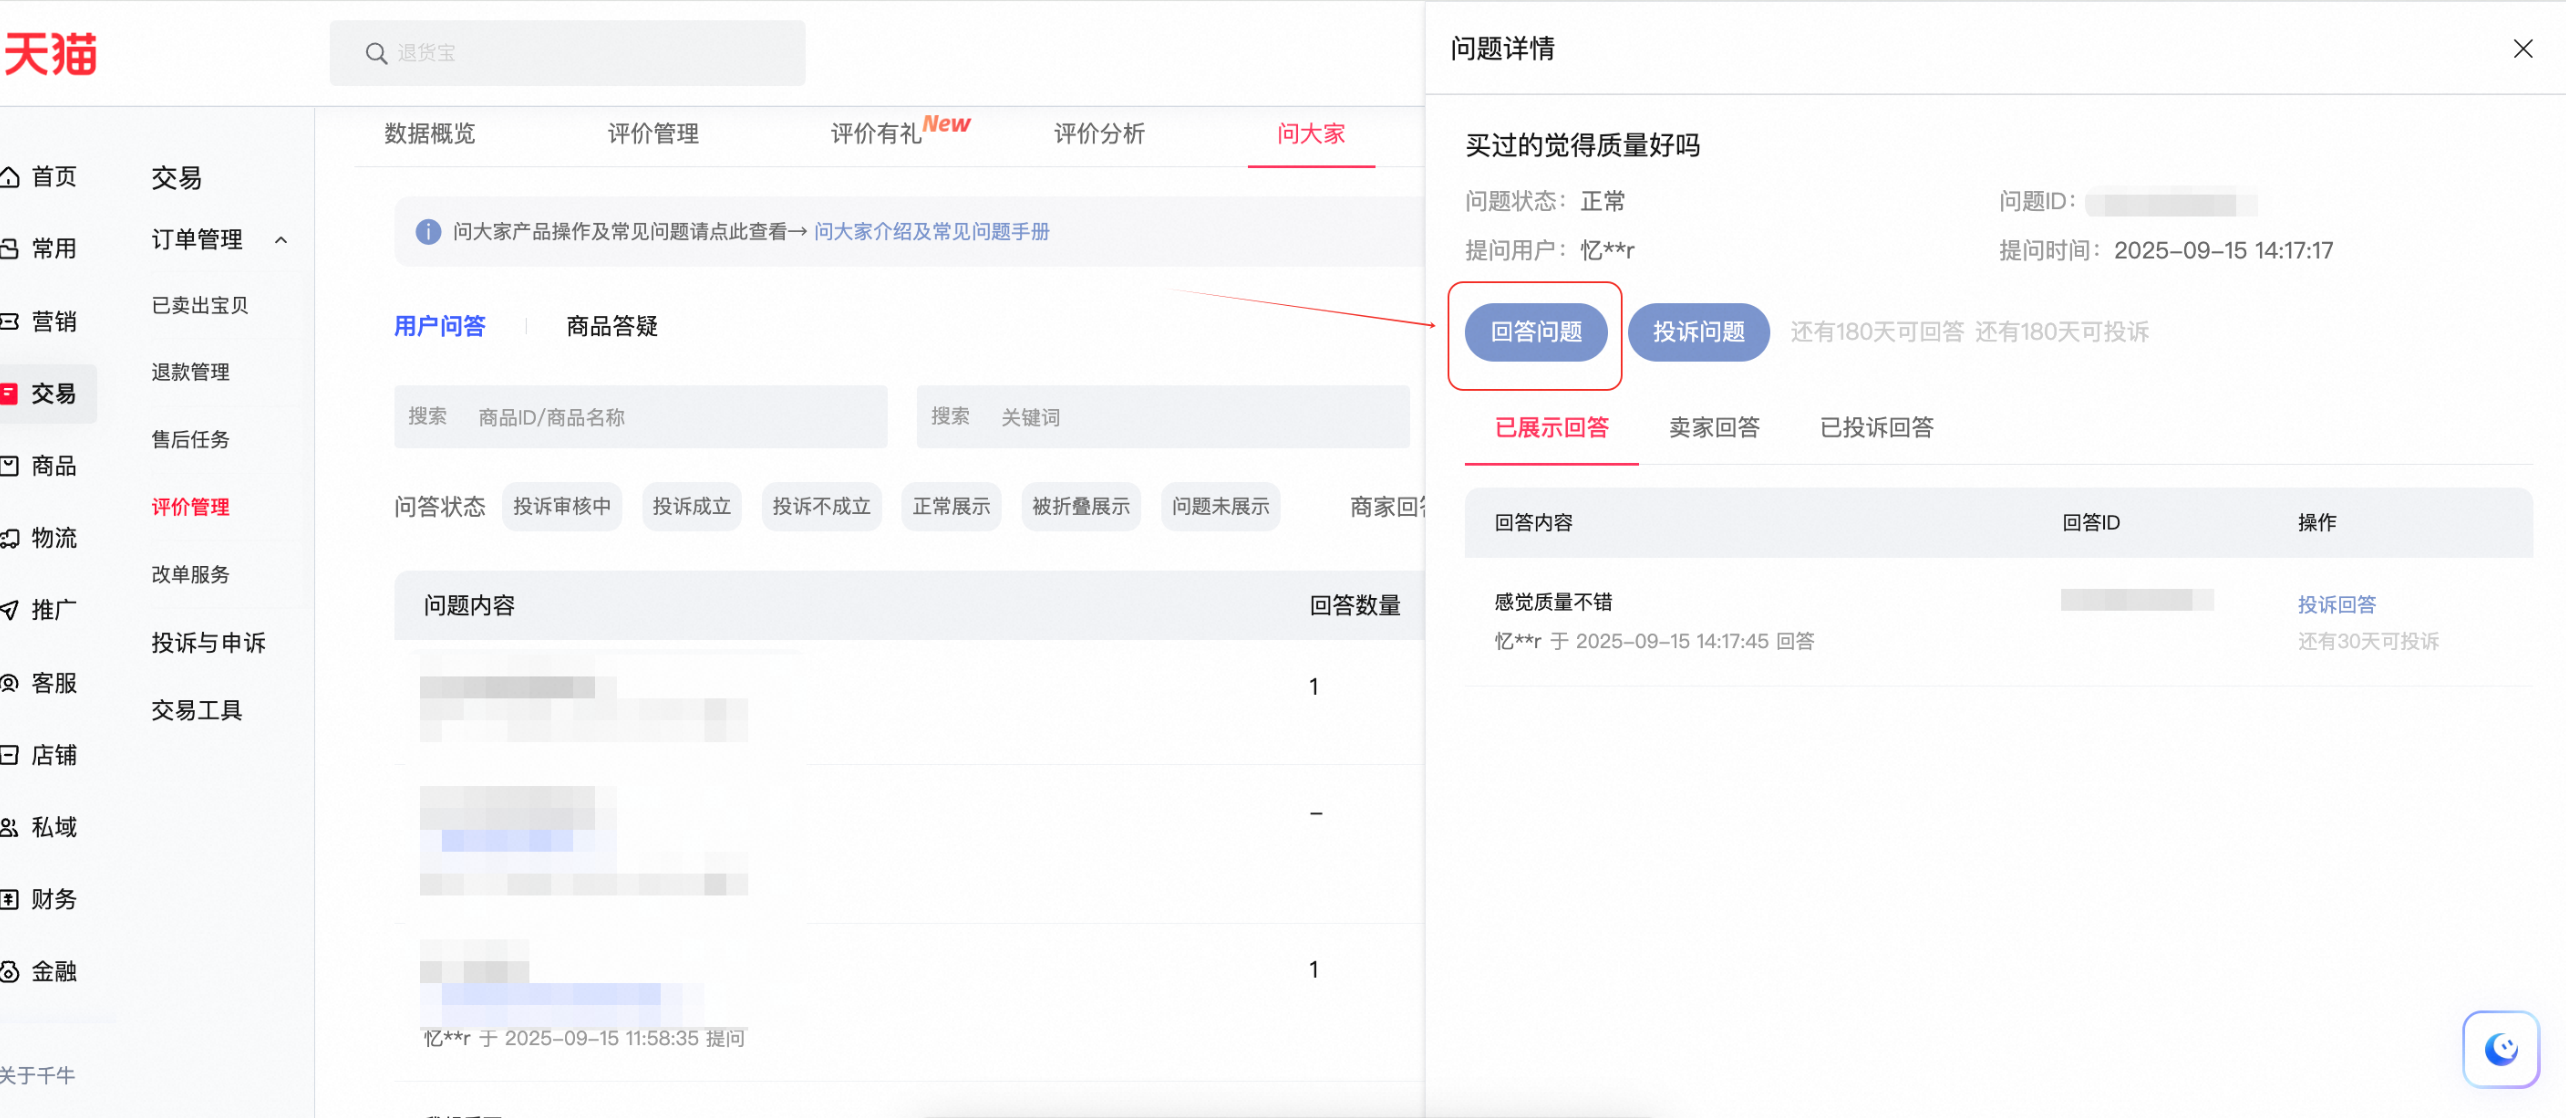
Task: Switch to 已展示回答 tab
Action: coord(1551,428)
